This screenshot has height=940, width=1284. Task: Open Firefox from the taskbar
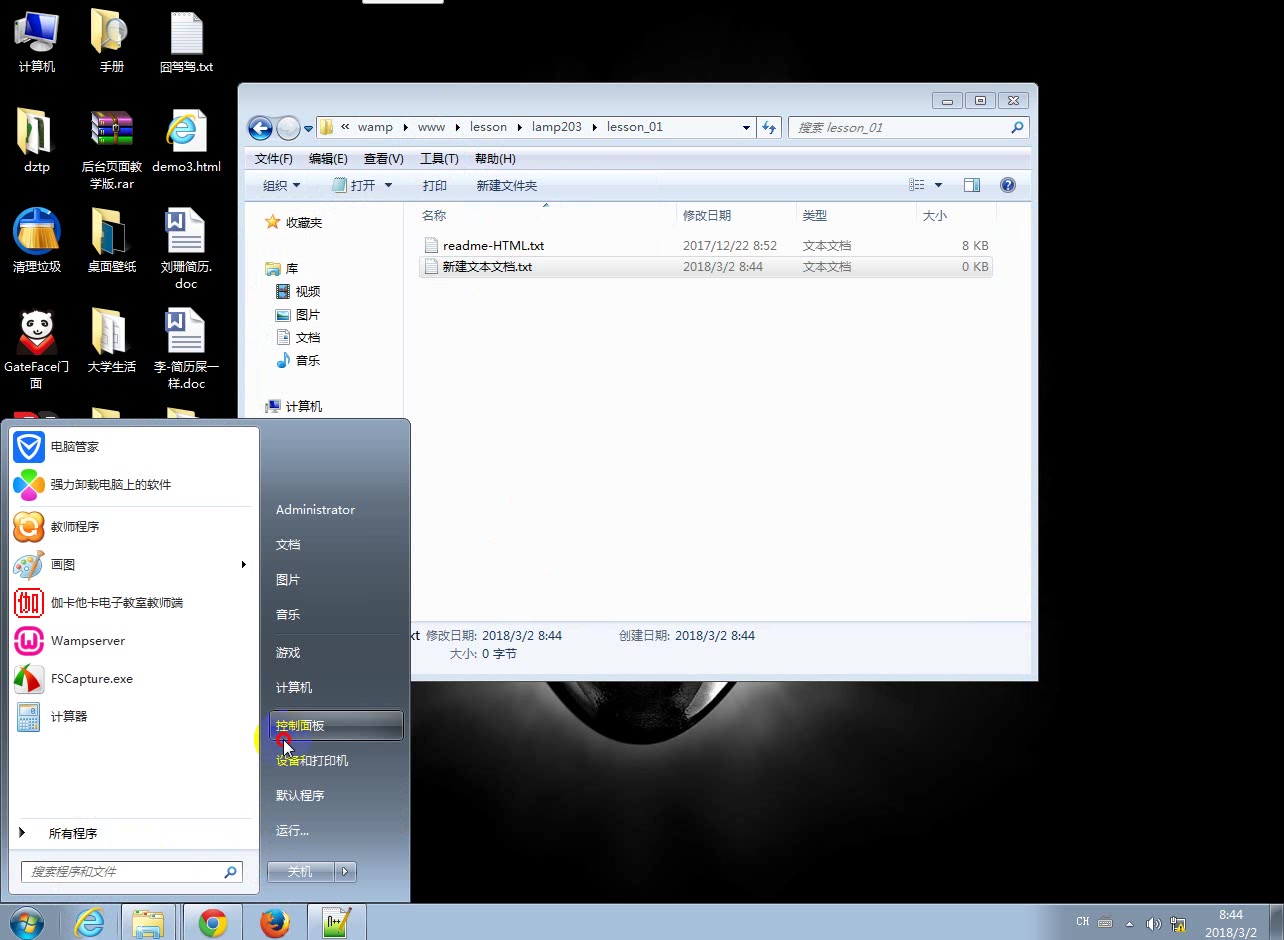(x=274, y=922)
